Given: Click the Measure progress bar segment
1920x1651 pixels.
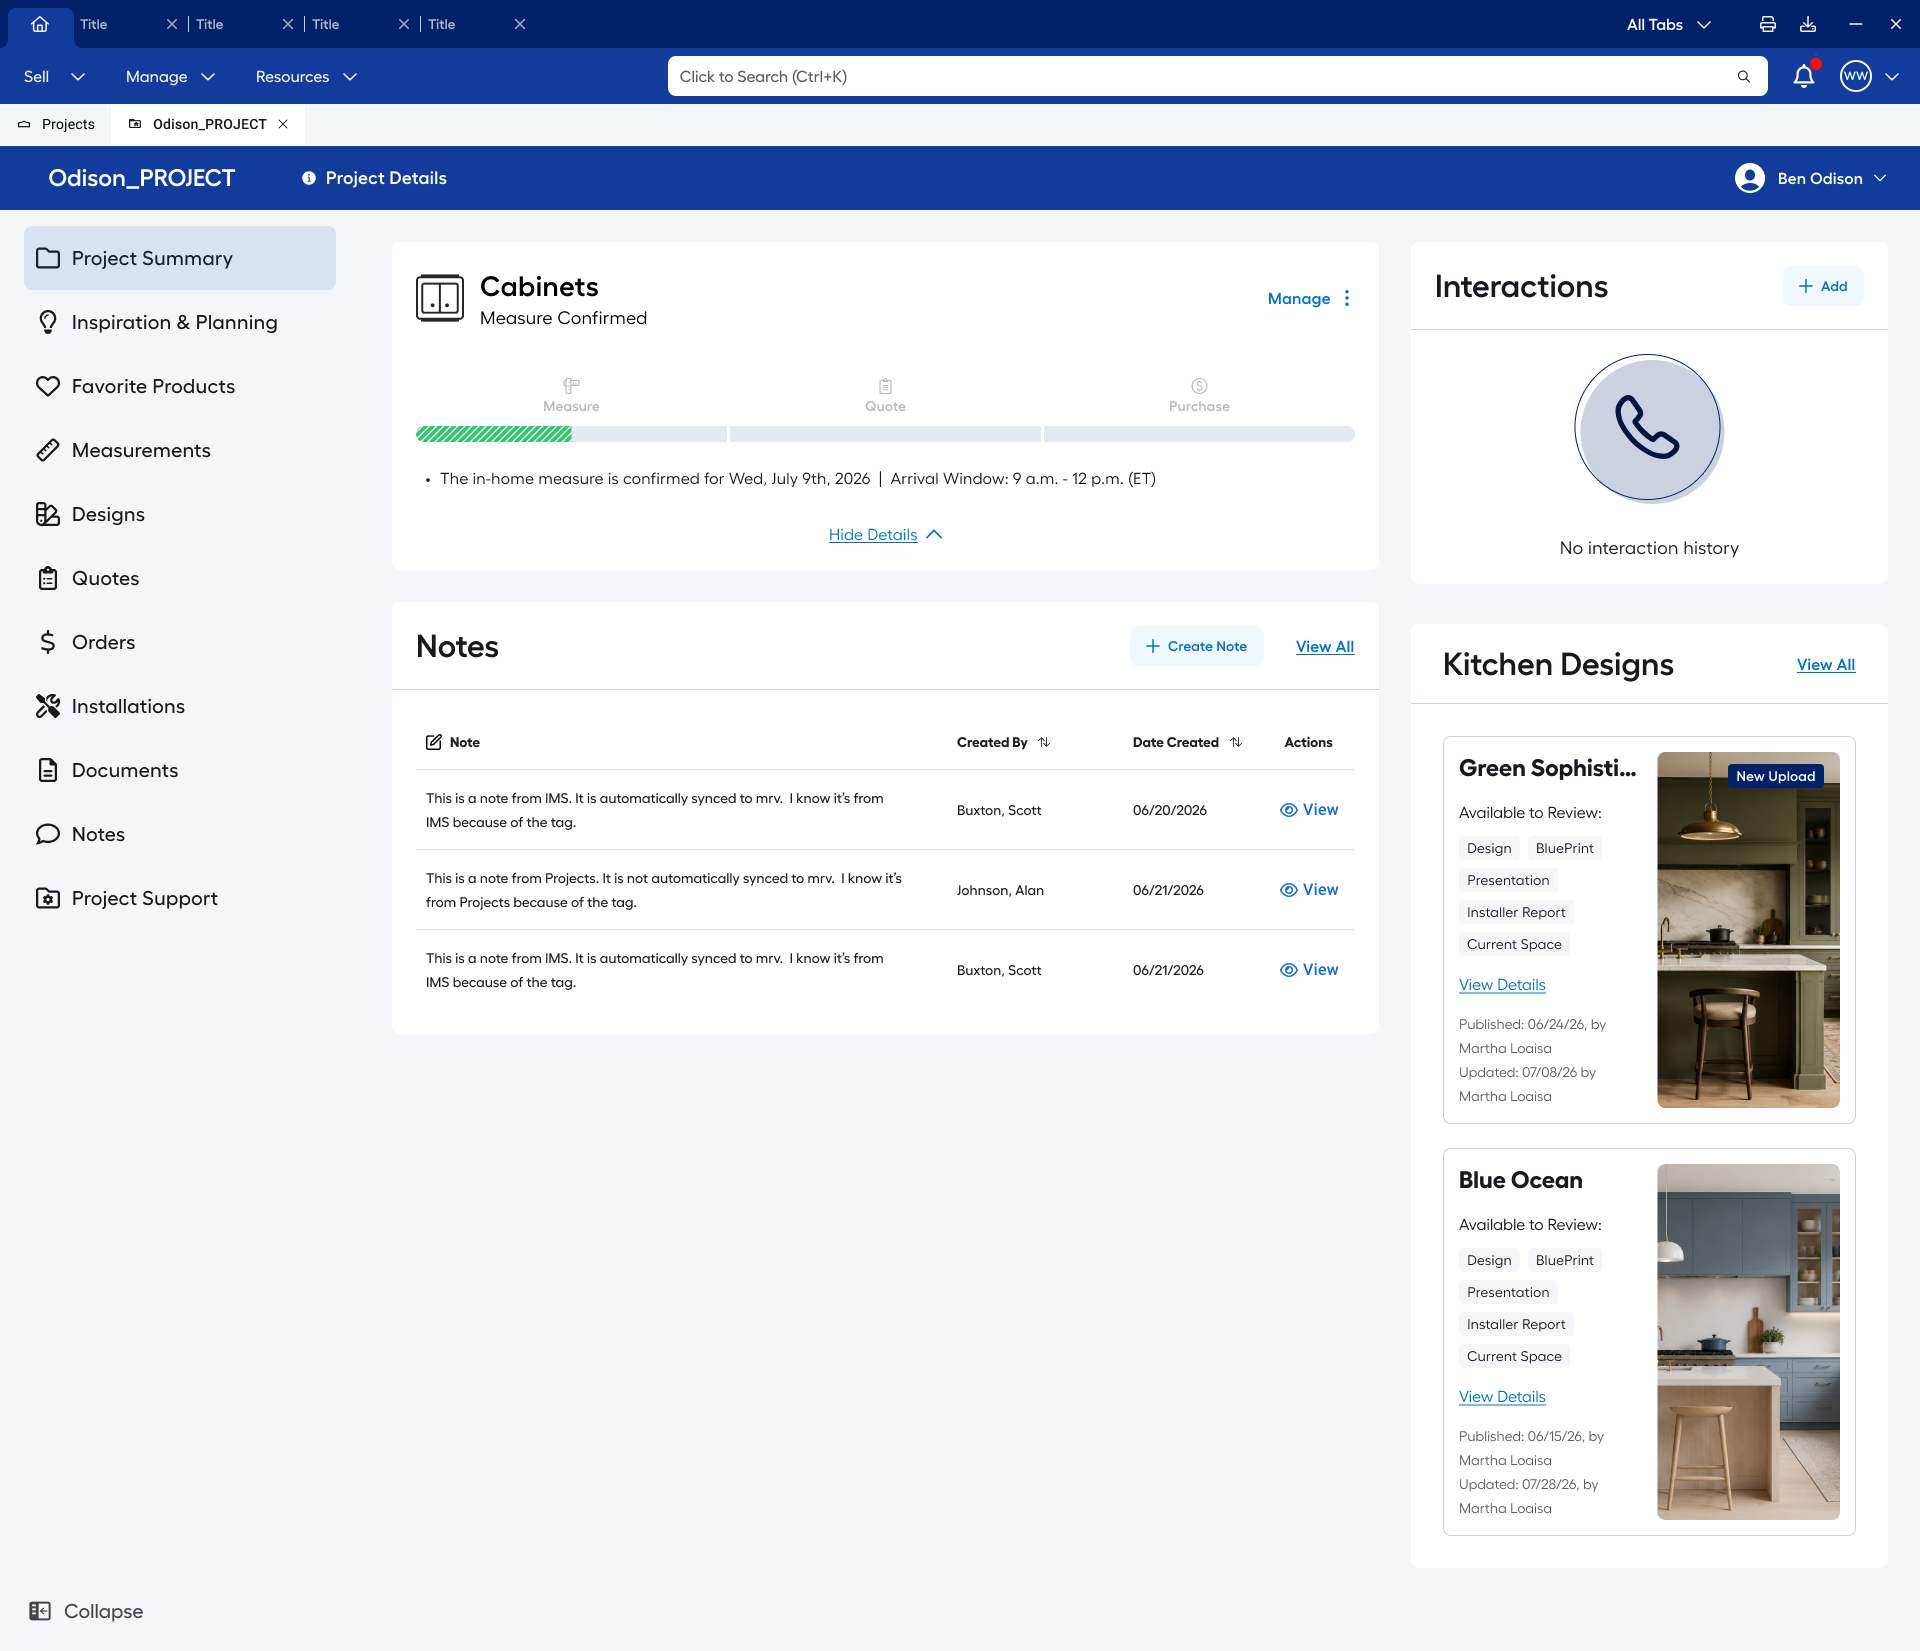Looking at the screenshot, I should 571,434.
